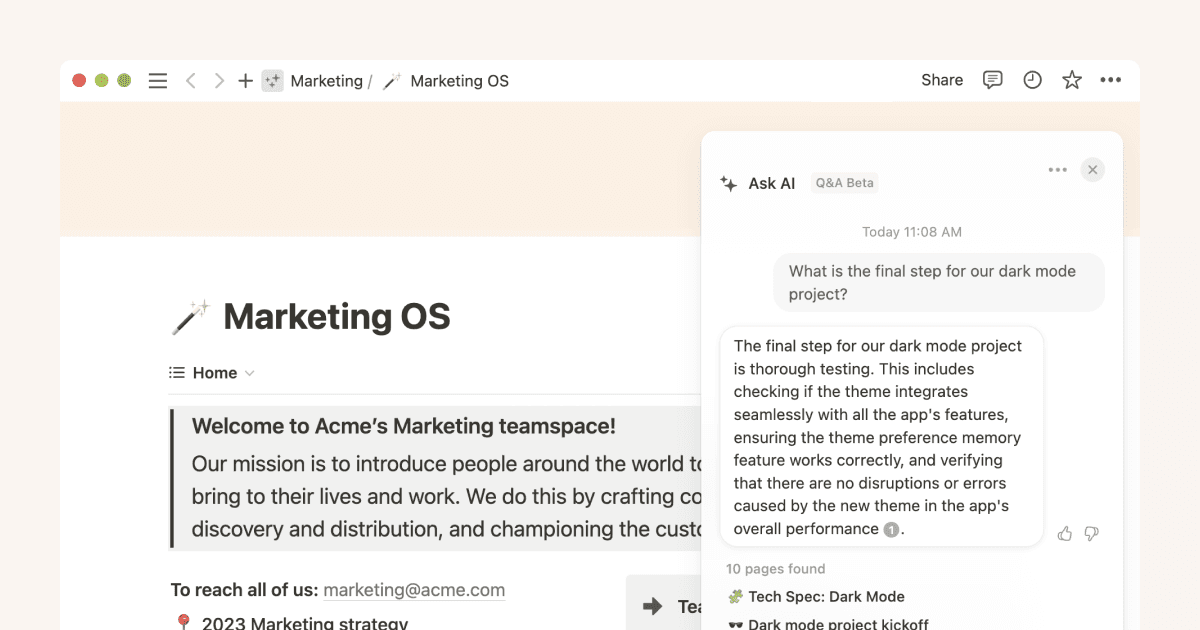
Task: Open the comments icon in the top bar
Action: 992,80
